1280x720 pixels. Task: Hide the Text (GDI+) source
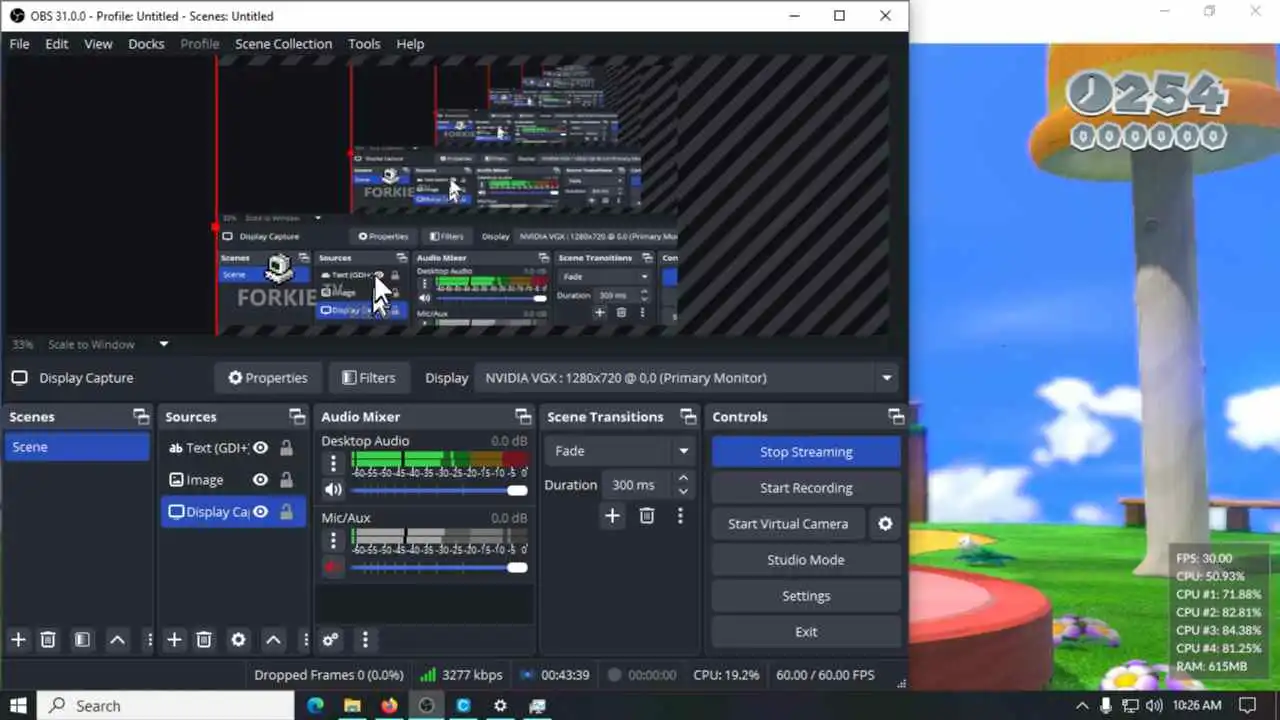coord(260,448)
